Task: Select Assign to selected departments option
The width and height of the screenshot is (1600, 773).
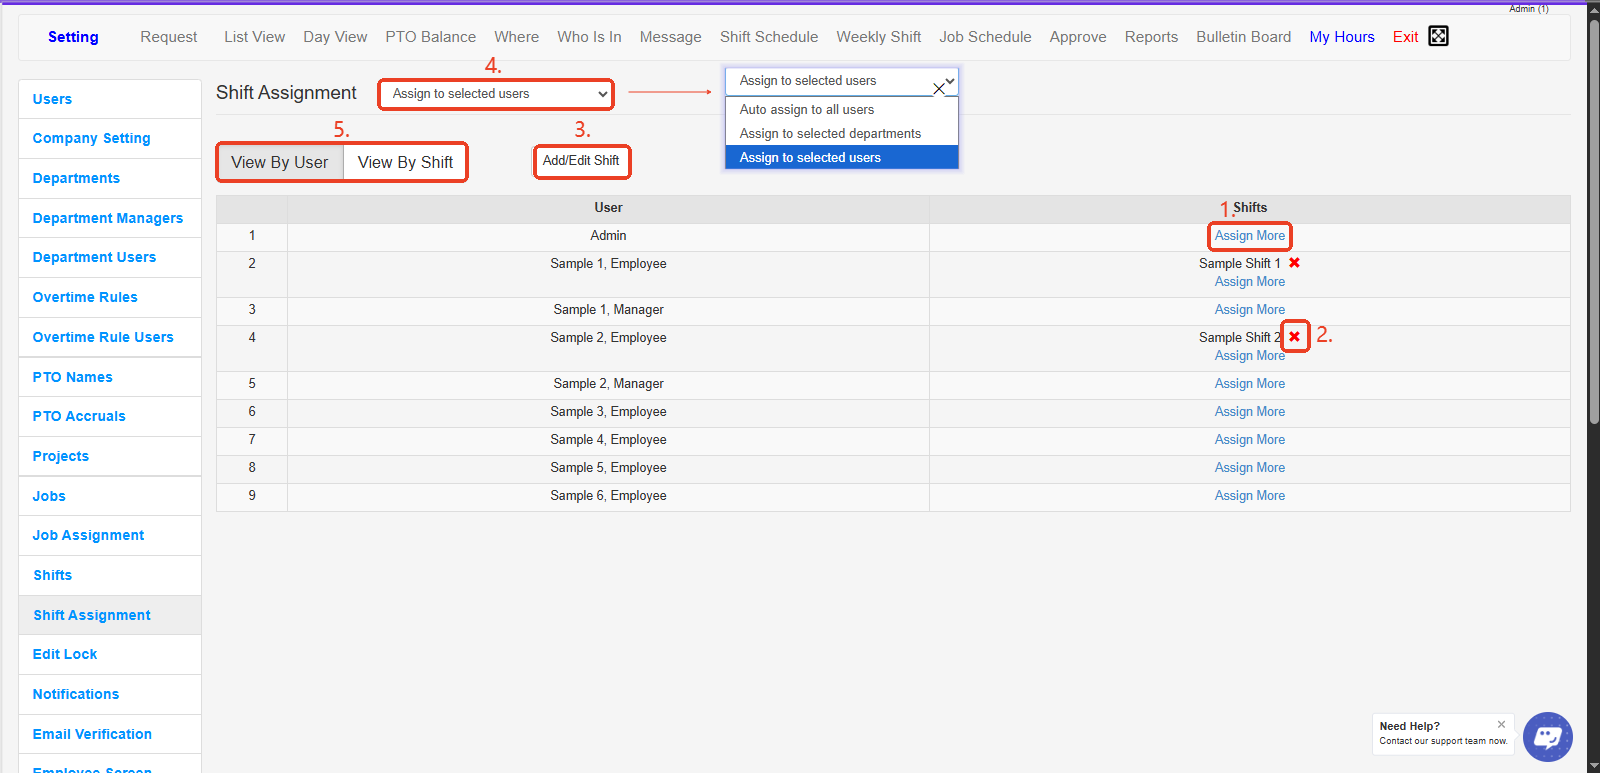Action: click(830, 134)
